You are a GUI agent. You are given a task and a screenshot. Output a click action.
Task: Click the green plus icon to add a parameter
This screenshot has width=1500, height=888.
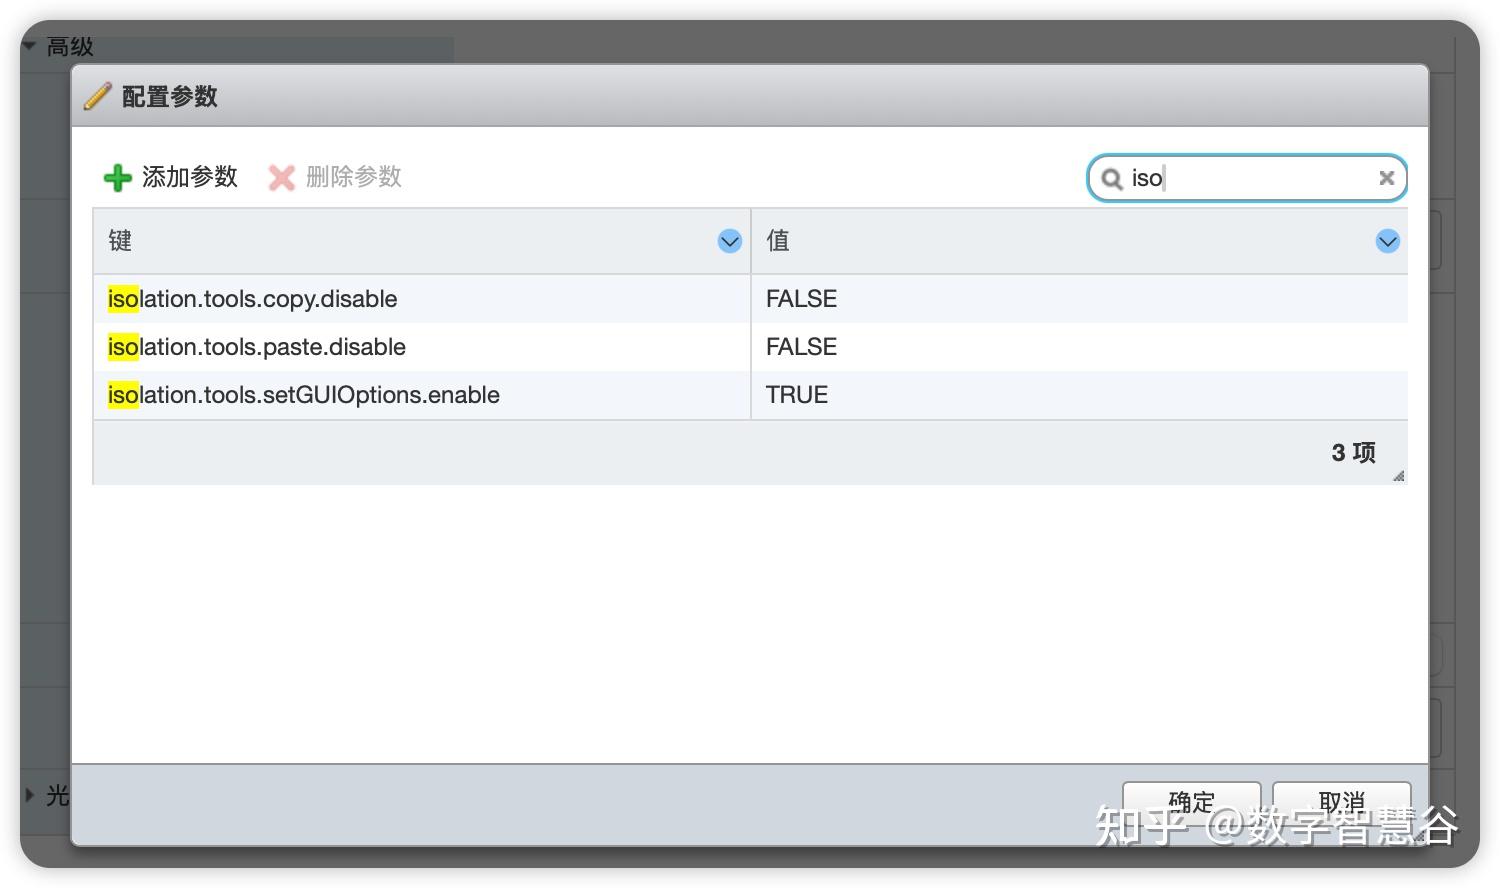(x=117, y=177)
